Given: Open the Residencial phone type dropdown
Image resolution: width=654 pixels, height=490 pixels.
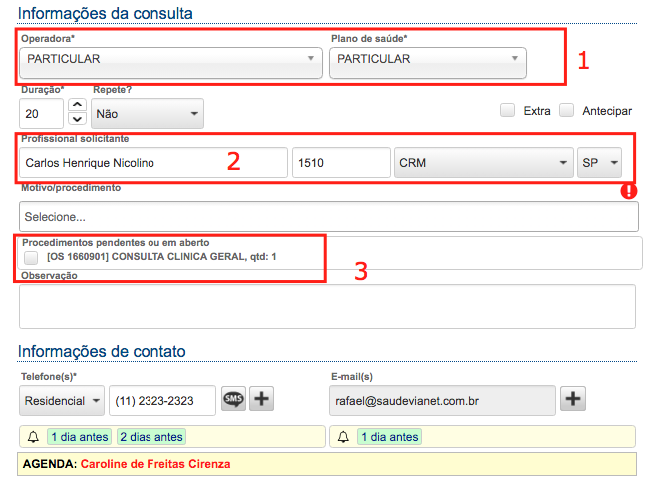Looking at the screenshot, I should (62, 401).
